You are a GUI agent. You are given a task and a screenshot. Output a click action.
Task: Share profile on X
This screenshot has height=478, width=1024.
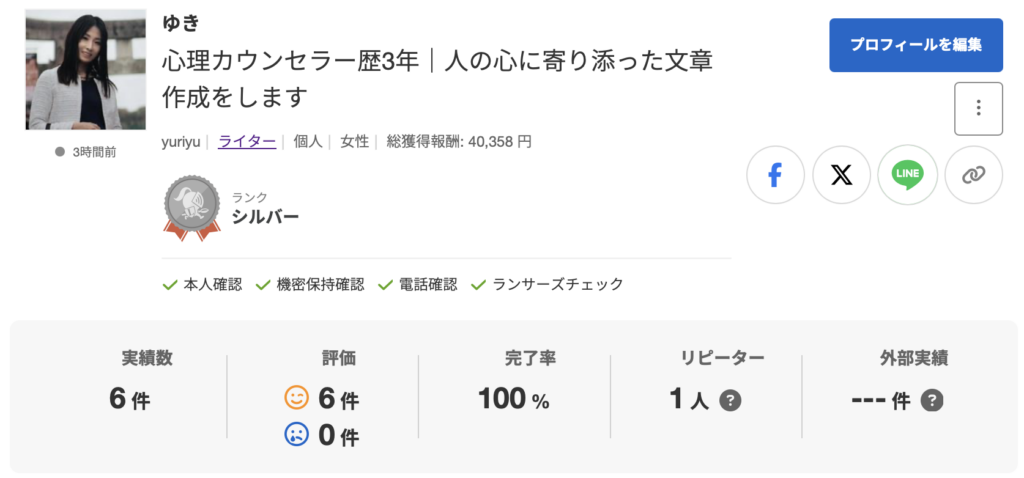point(842,175)
